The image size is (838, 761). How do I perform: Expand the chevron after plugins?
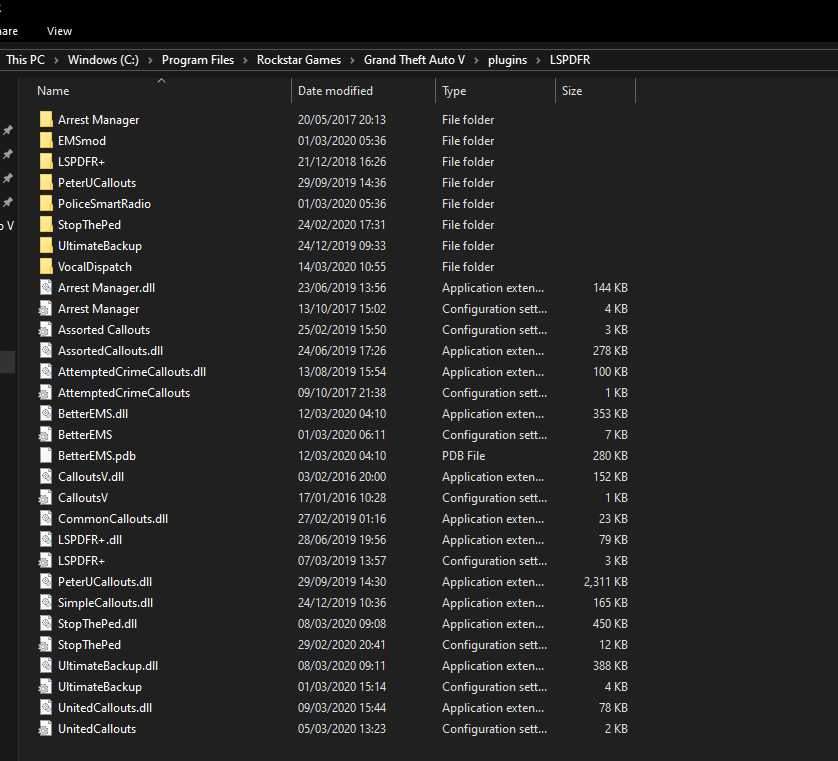point(538,60)
